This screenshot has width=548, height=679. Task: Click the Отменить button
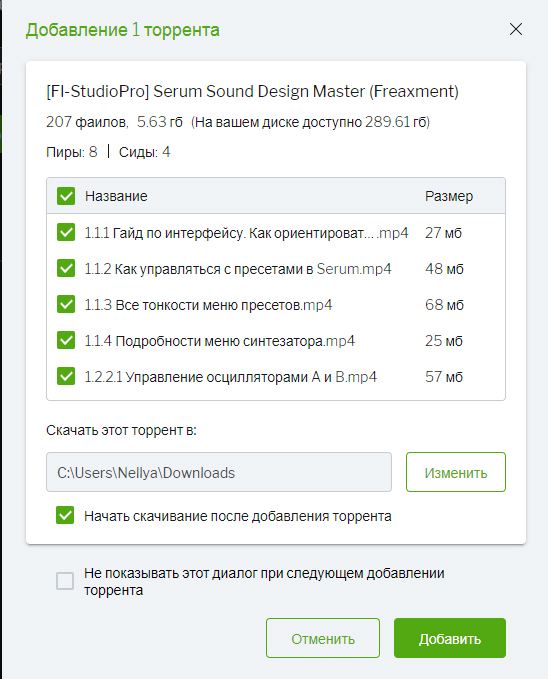[x=323, y=638]
